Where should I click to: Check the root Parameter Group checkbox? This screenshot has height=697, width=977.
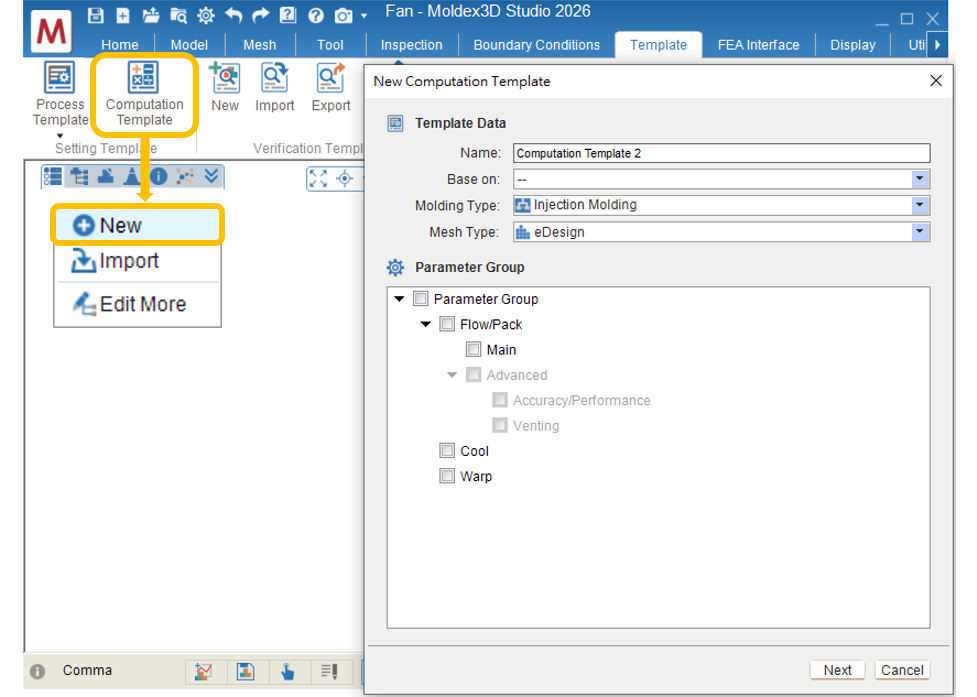point(421,299)
